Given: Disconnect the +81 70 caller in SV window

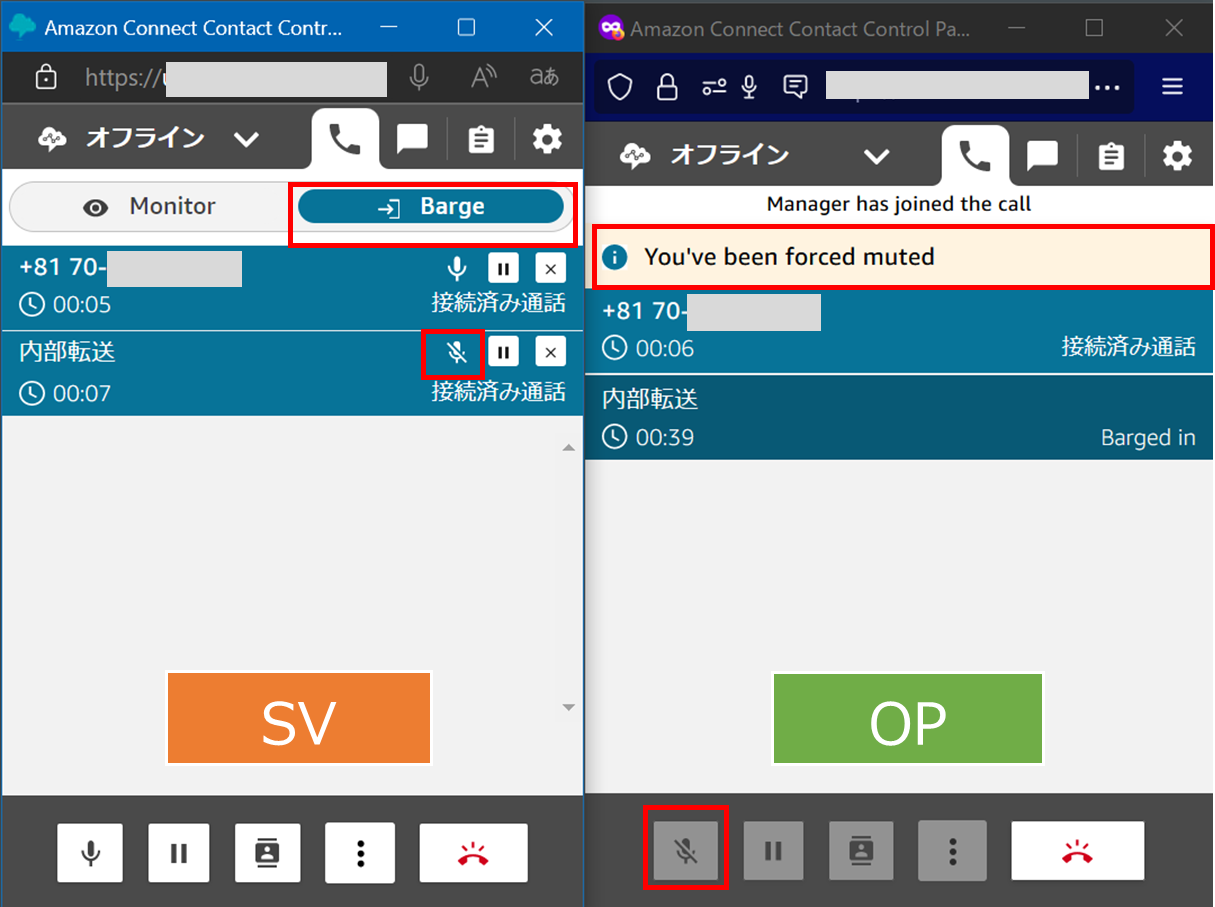Looking at the screenshot, I should coord(550,268).
